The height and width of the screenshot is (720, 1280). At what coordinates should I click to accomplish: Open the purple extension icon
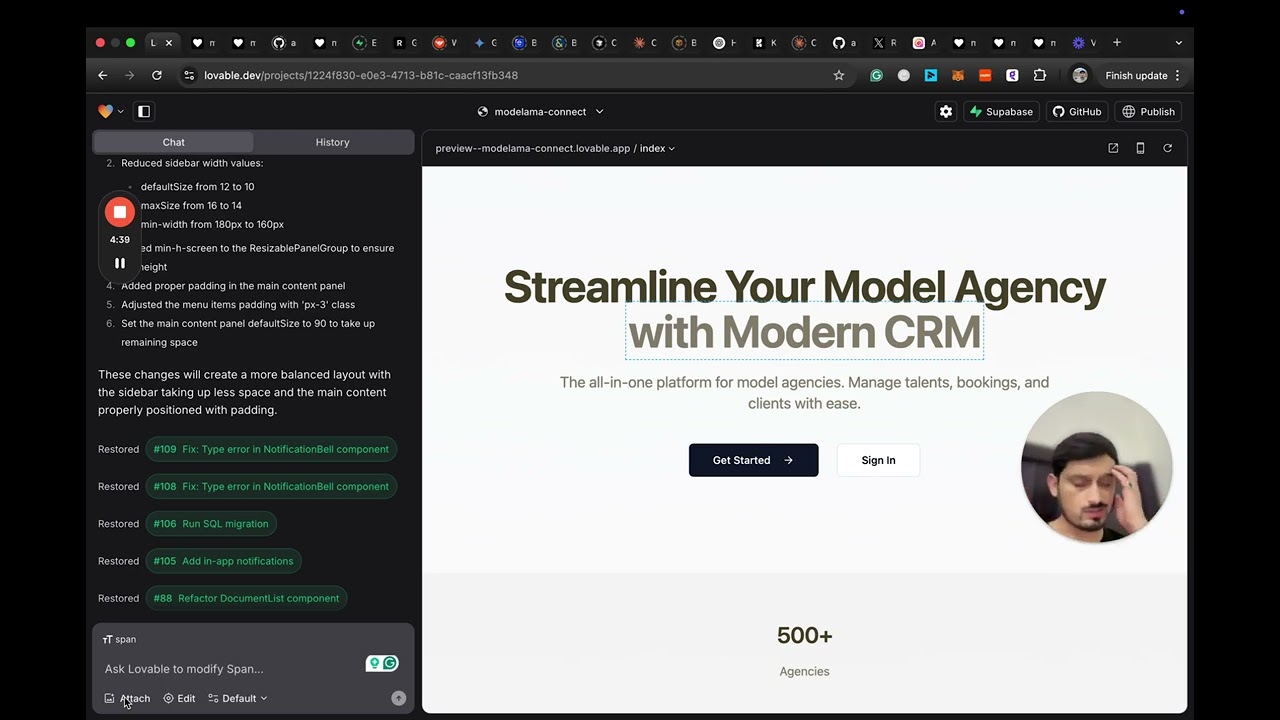[1012, 75]
